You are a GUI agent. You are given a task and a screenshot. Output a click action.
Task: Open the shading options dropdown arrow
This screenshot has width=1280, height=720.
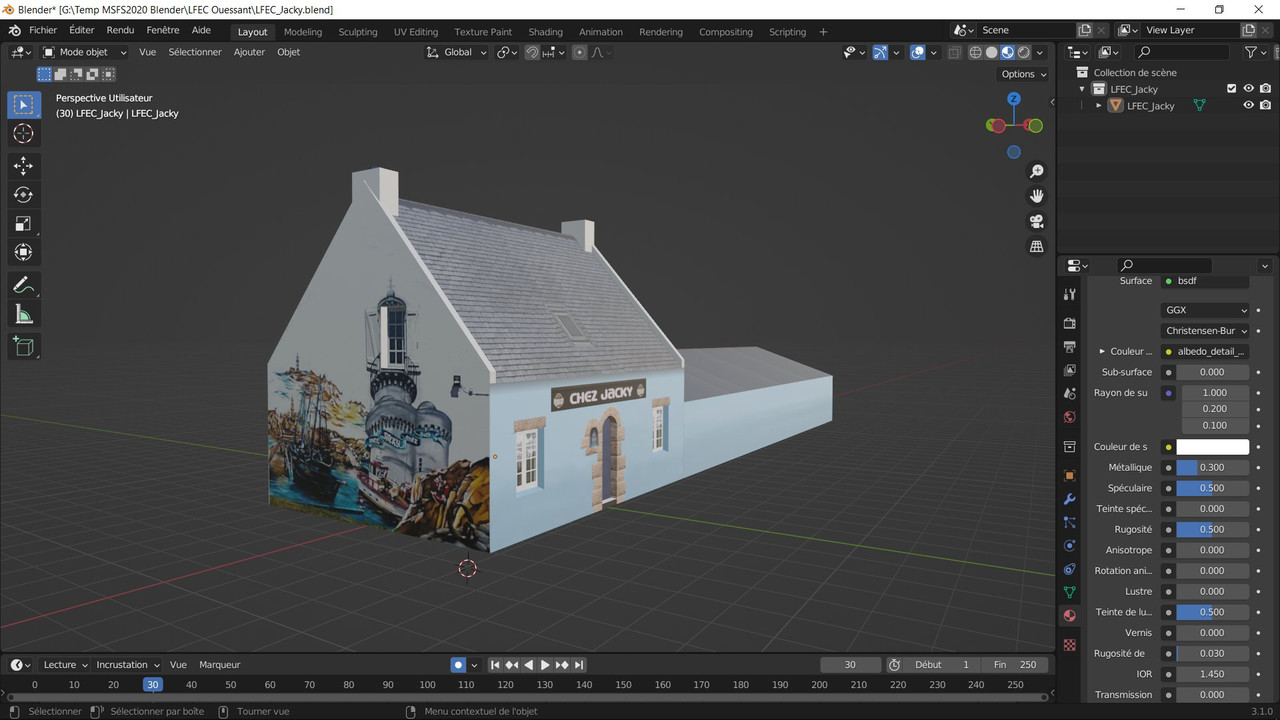(x=1040, y=52)
